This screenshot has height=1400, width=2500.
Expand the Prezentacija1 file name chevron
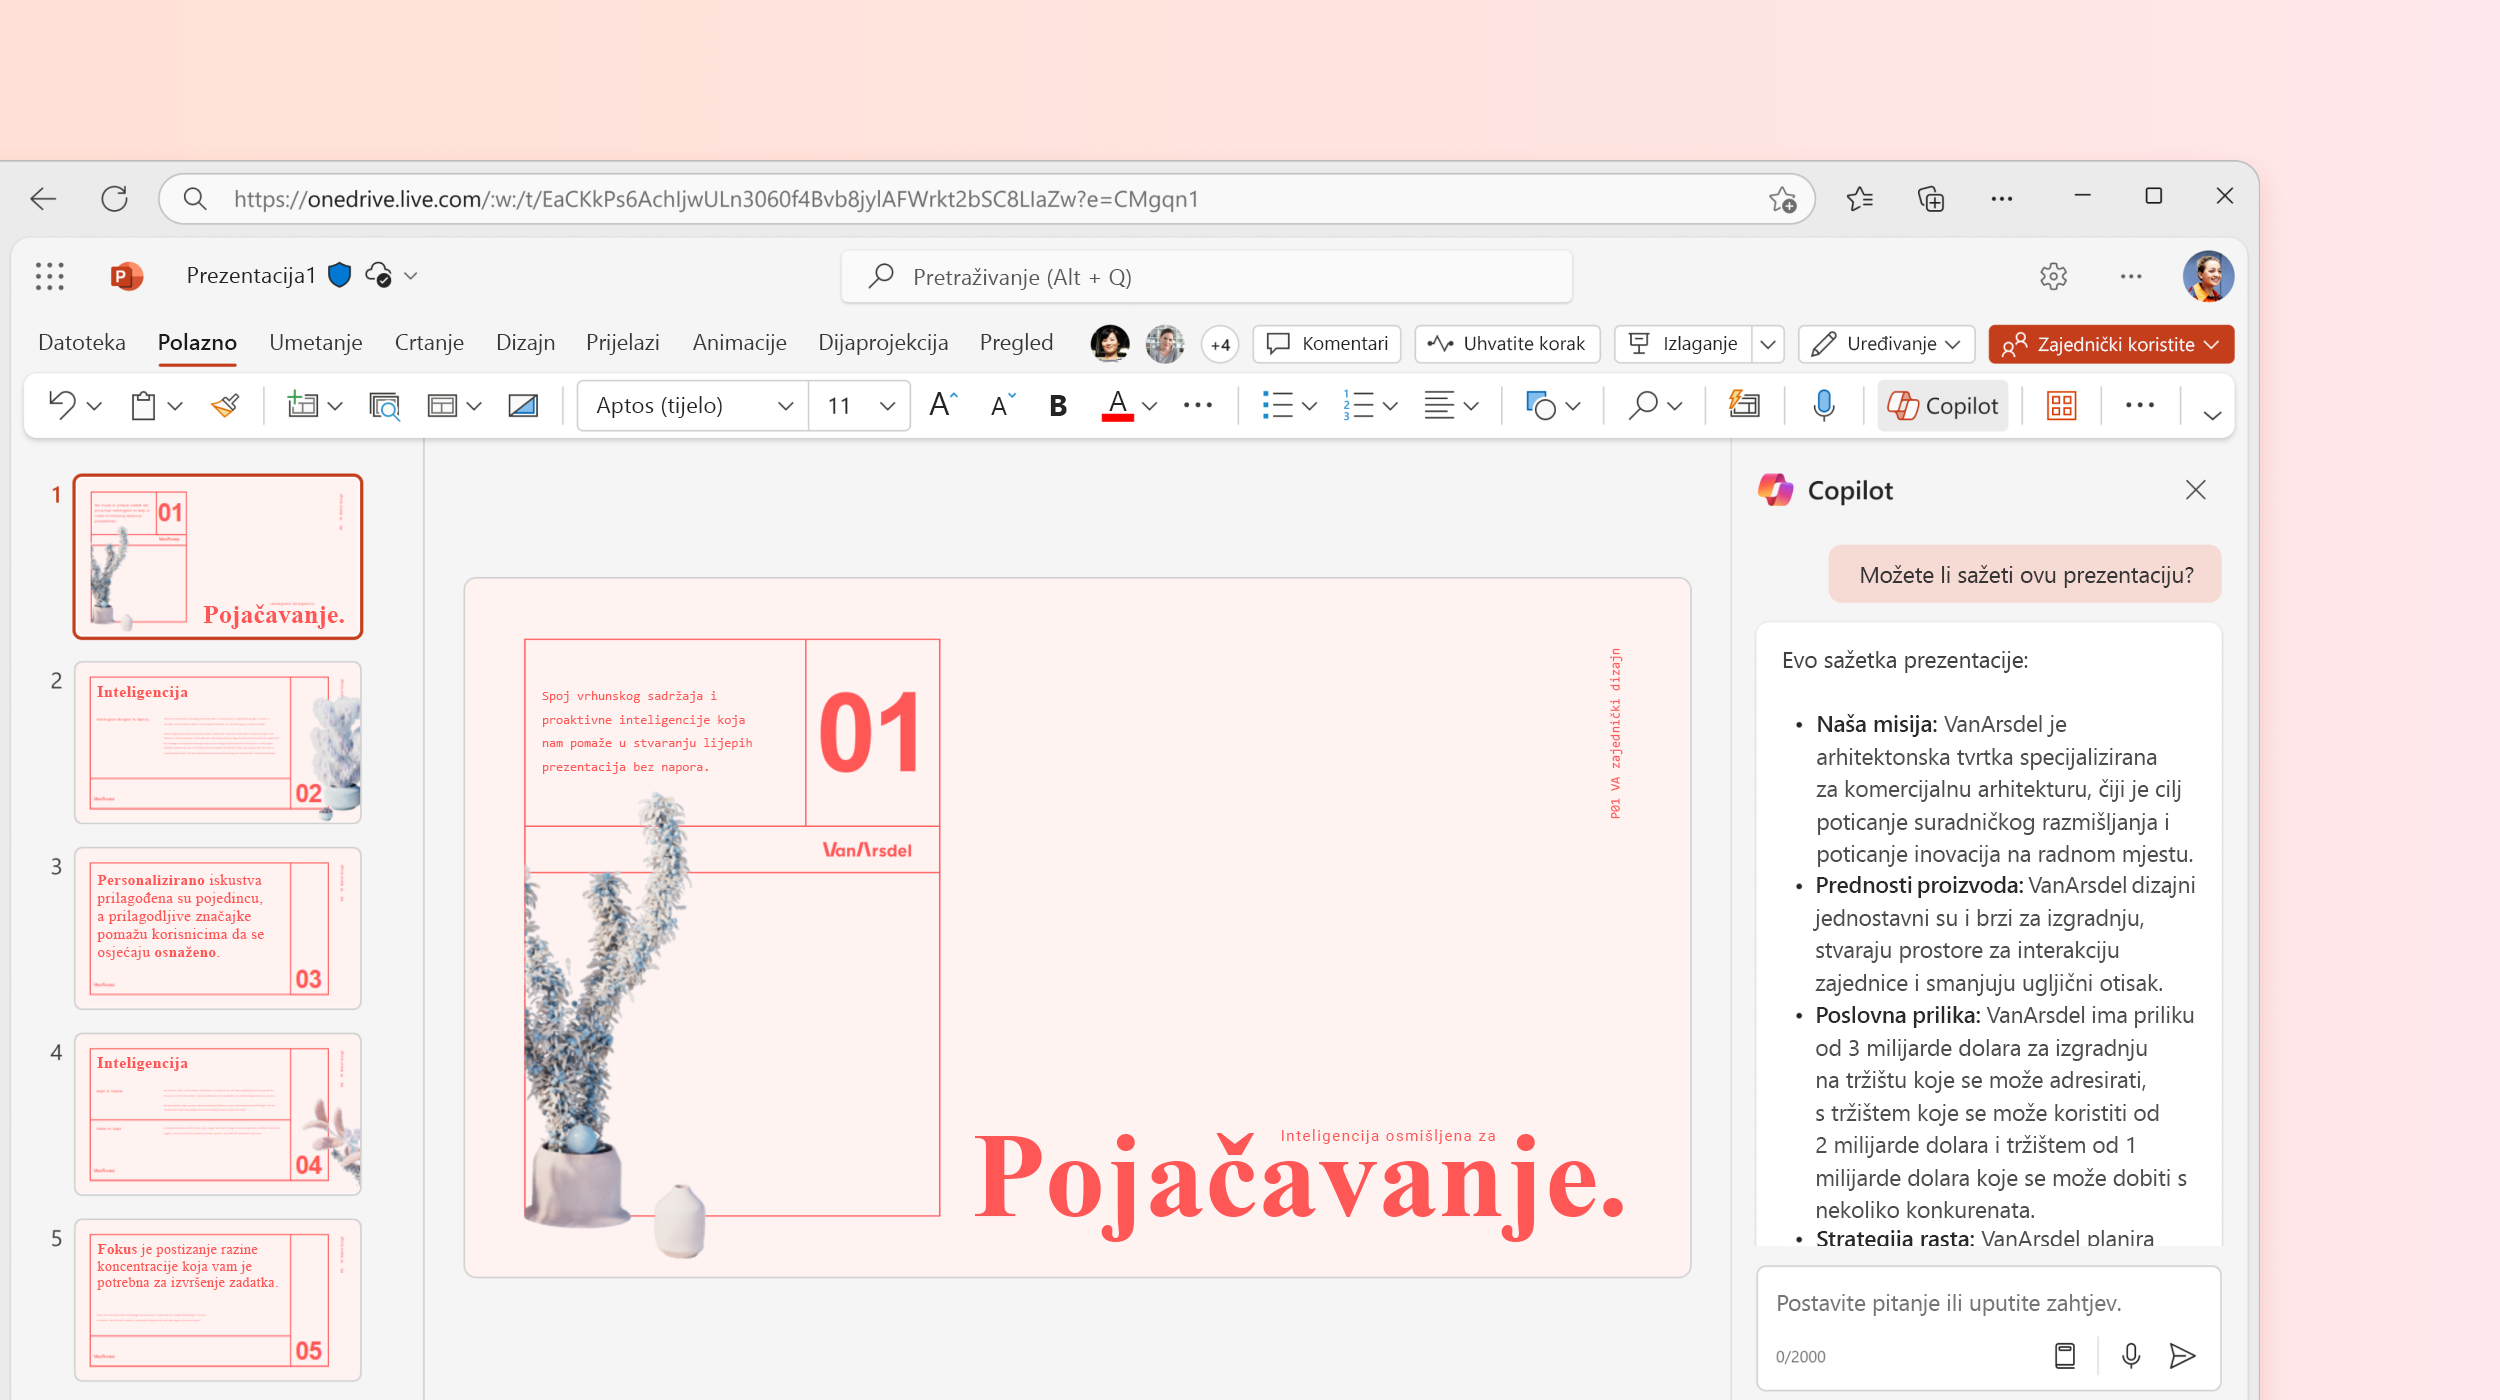tap(411, 276)
